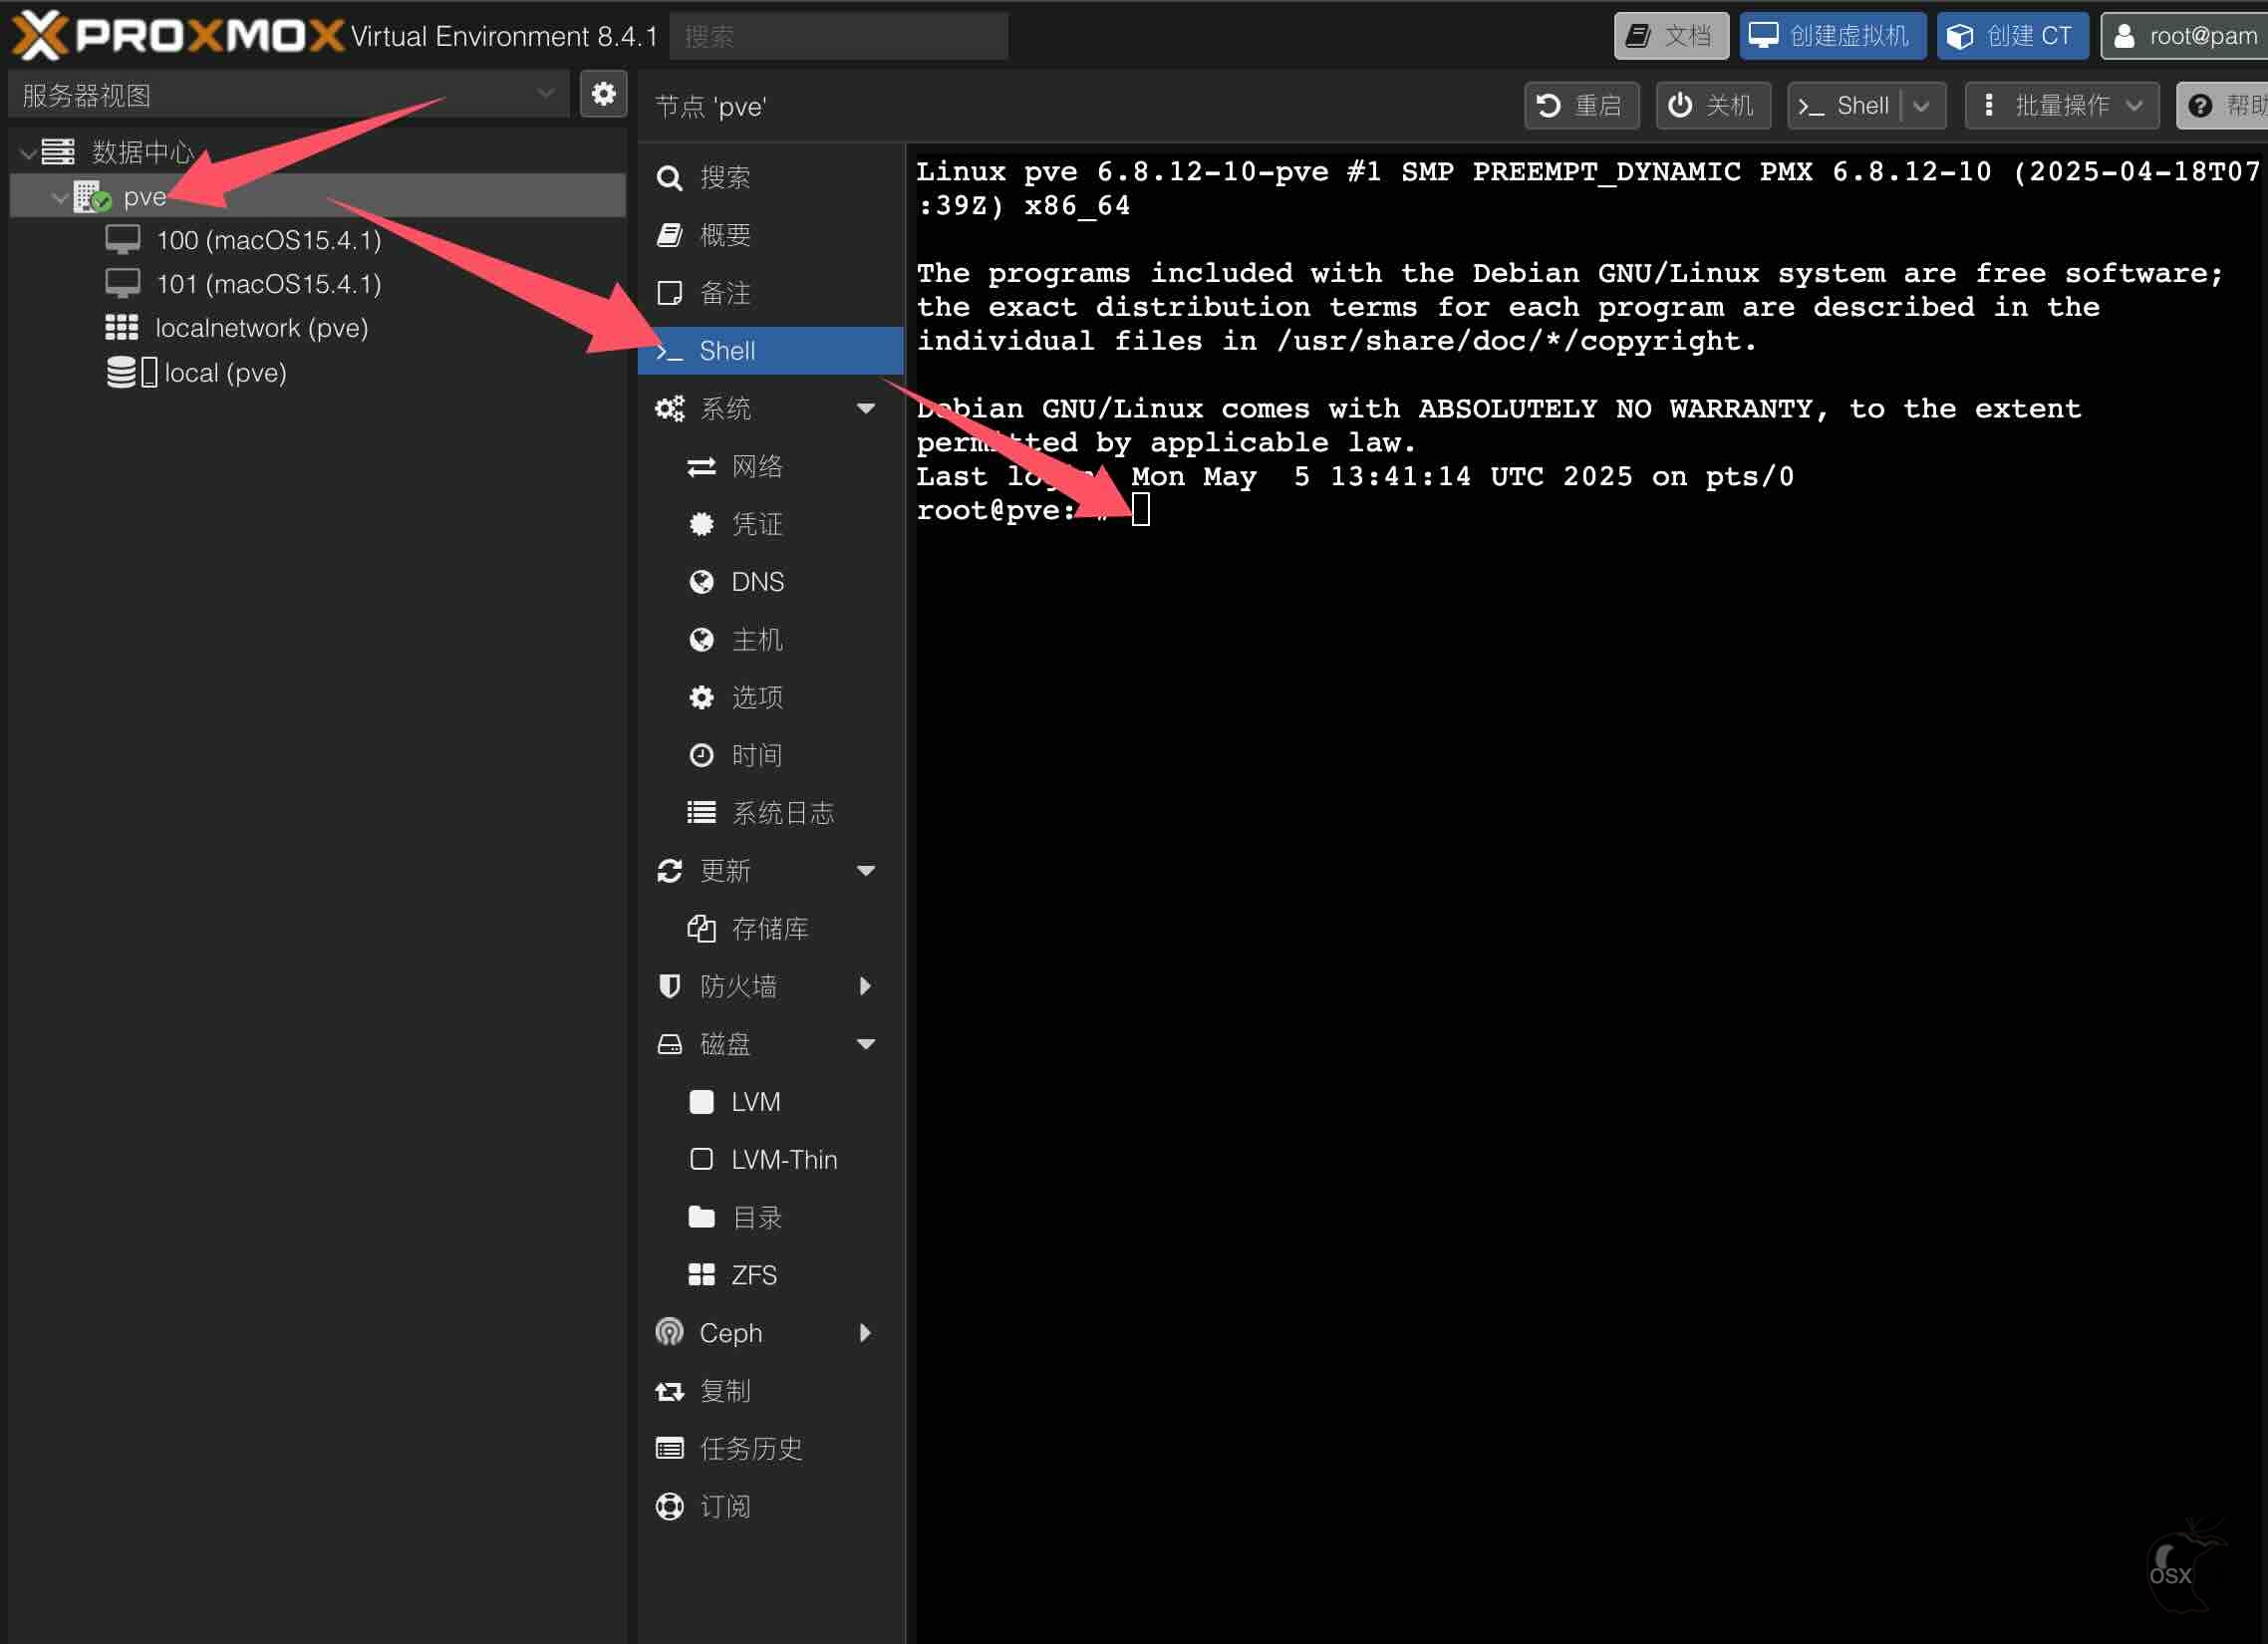Open 主机 hosts page
Image resolution: width=2268 pixels, height=1644 pixels.
(770, 640)
